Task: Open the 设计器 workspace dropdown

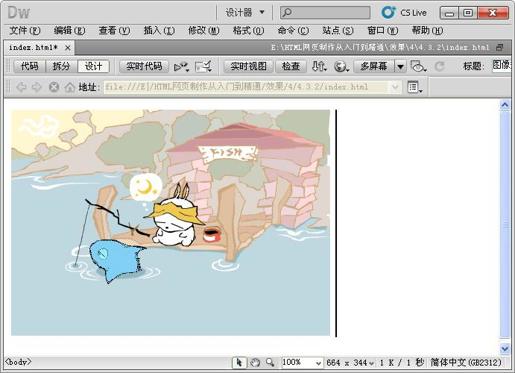Action: click(x=245, y=13)
